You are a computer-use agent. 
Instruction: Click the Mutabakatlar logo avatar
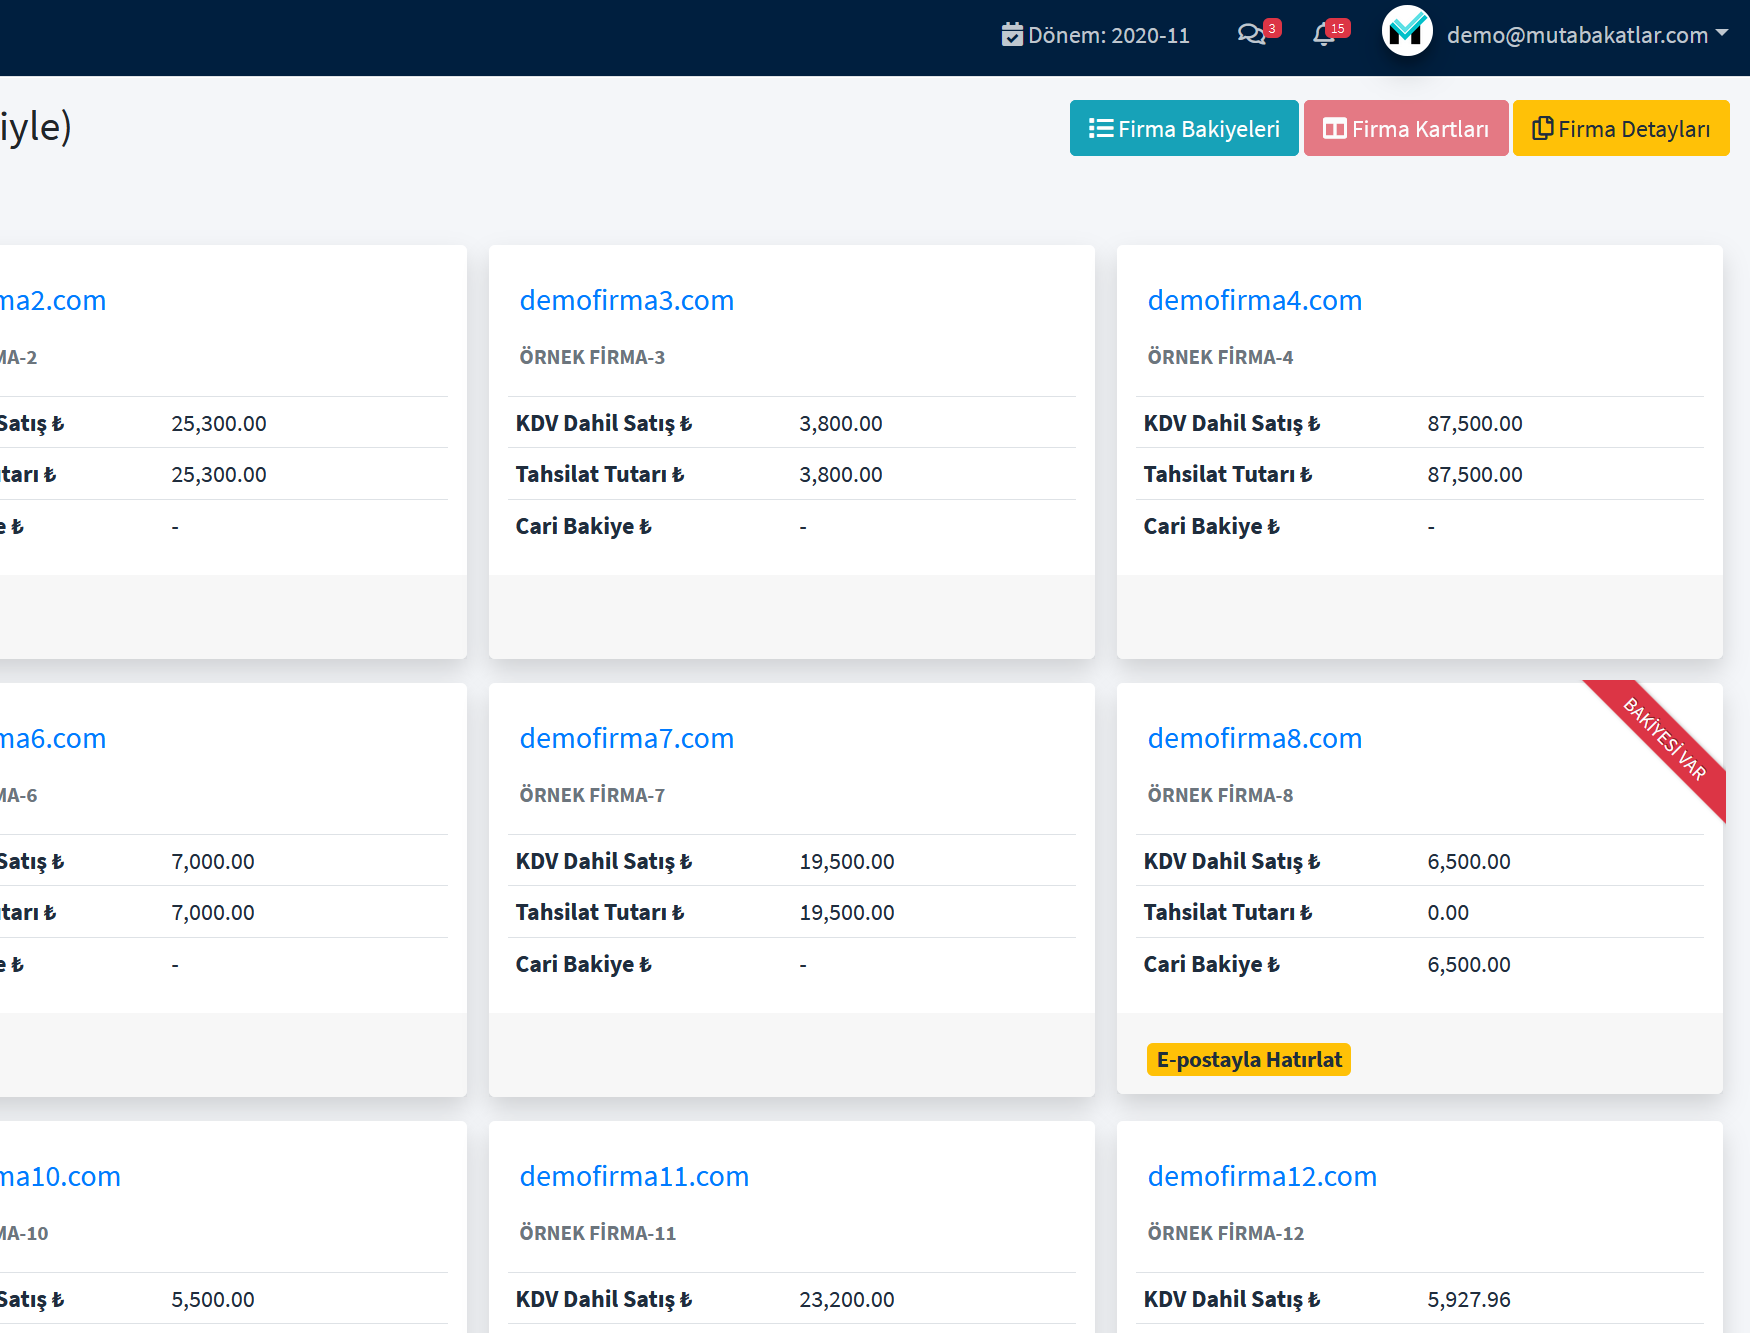[x=1406, y=31]
